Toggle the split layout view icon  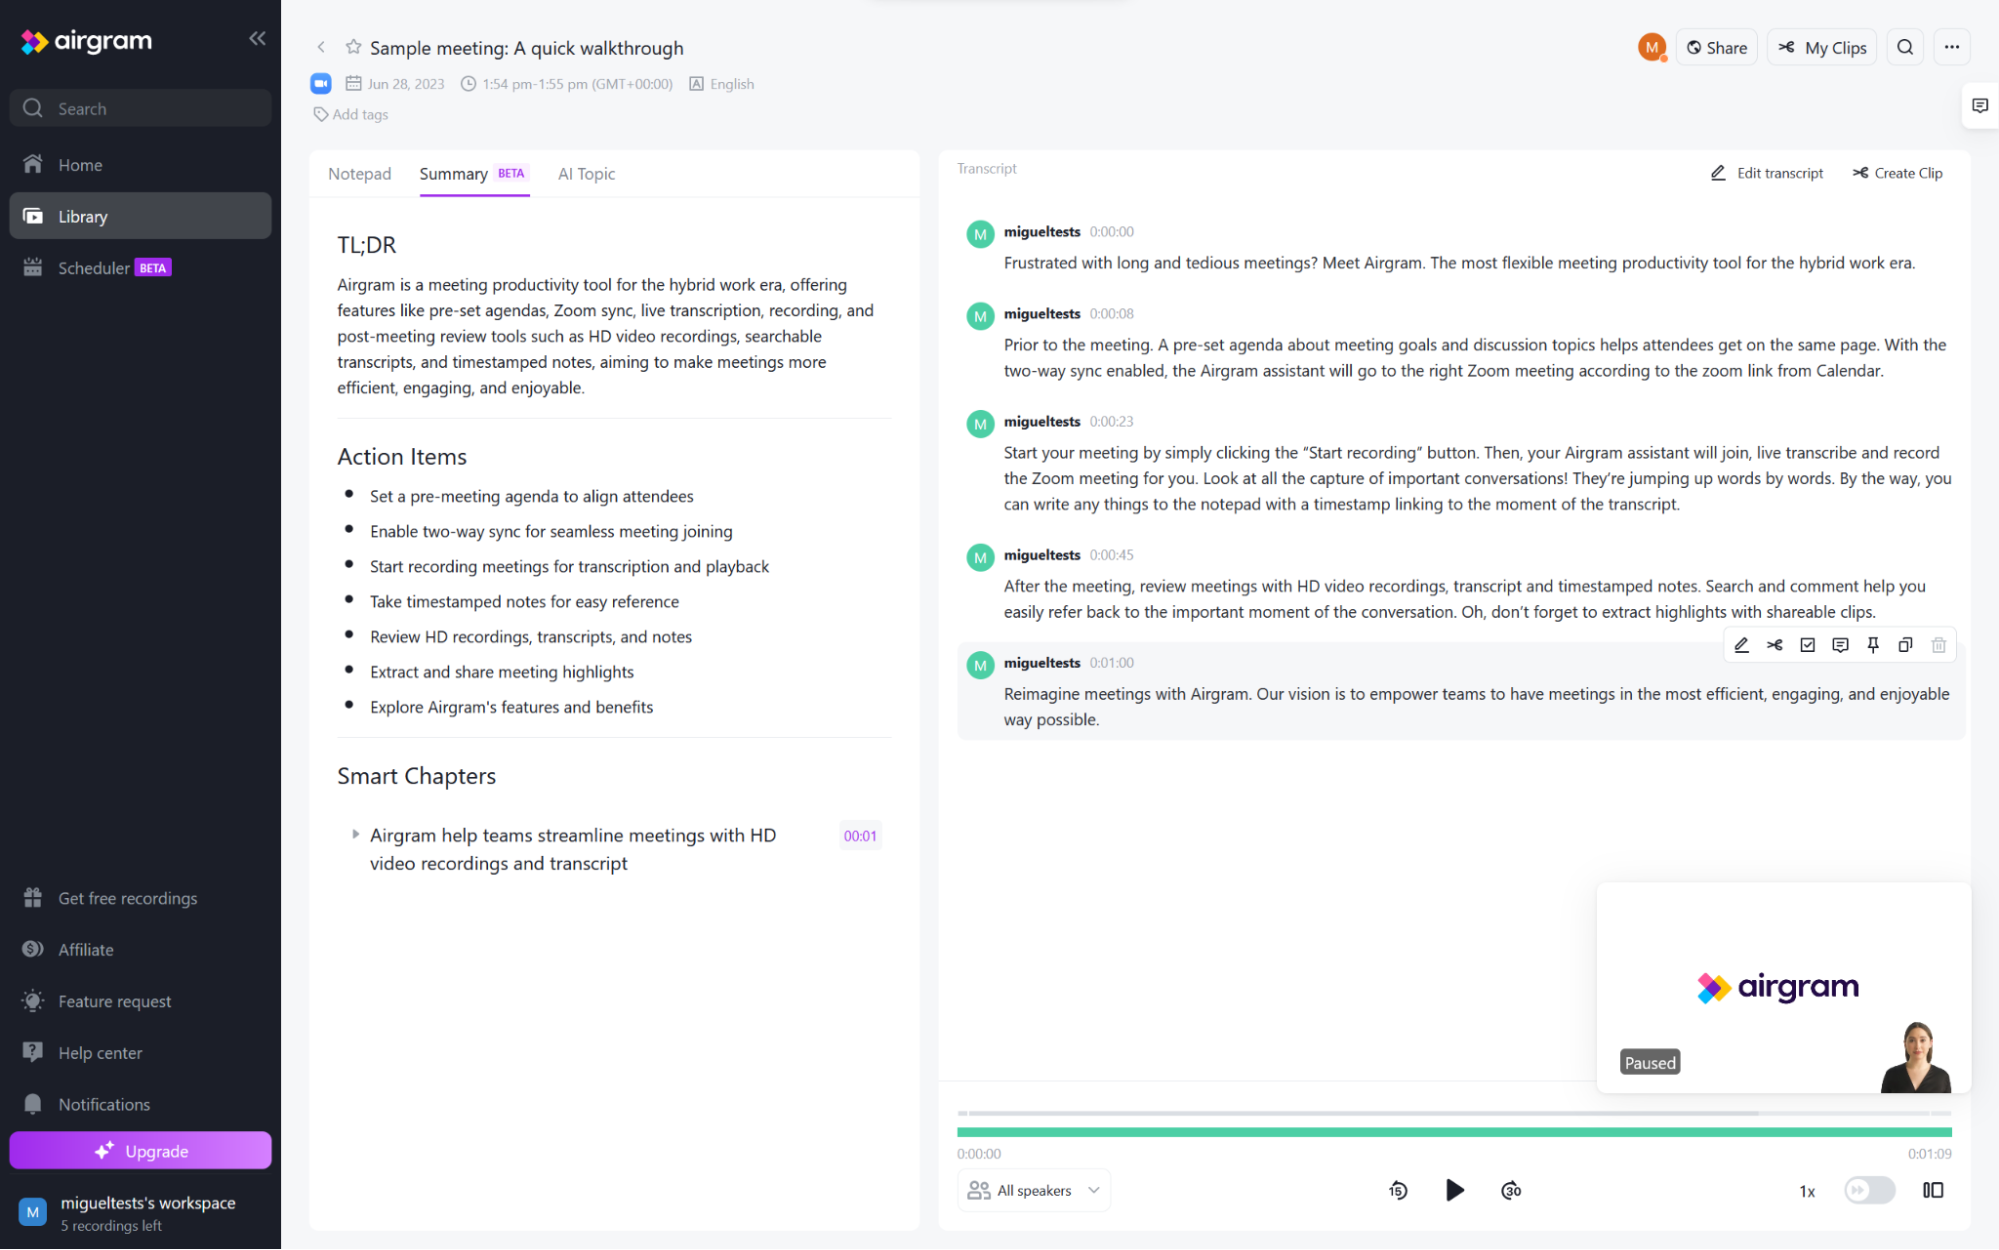click(1933, 1190)
